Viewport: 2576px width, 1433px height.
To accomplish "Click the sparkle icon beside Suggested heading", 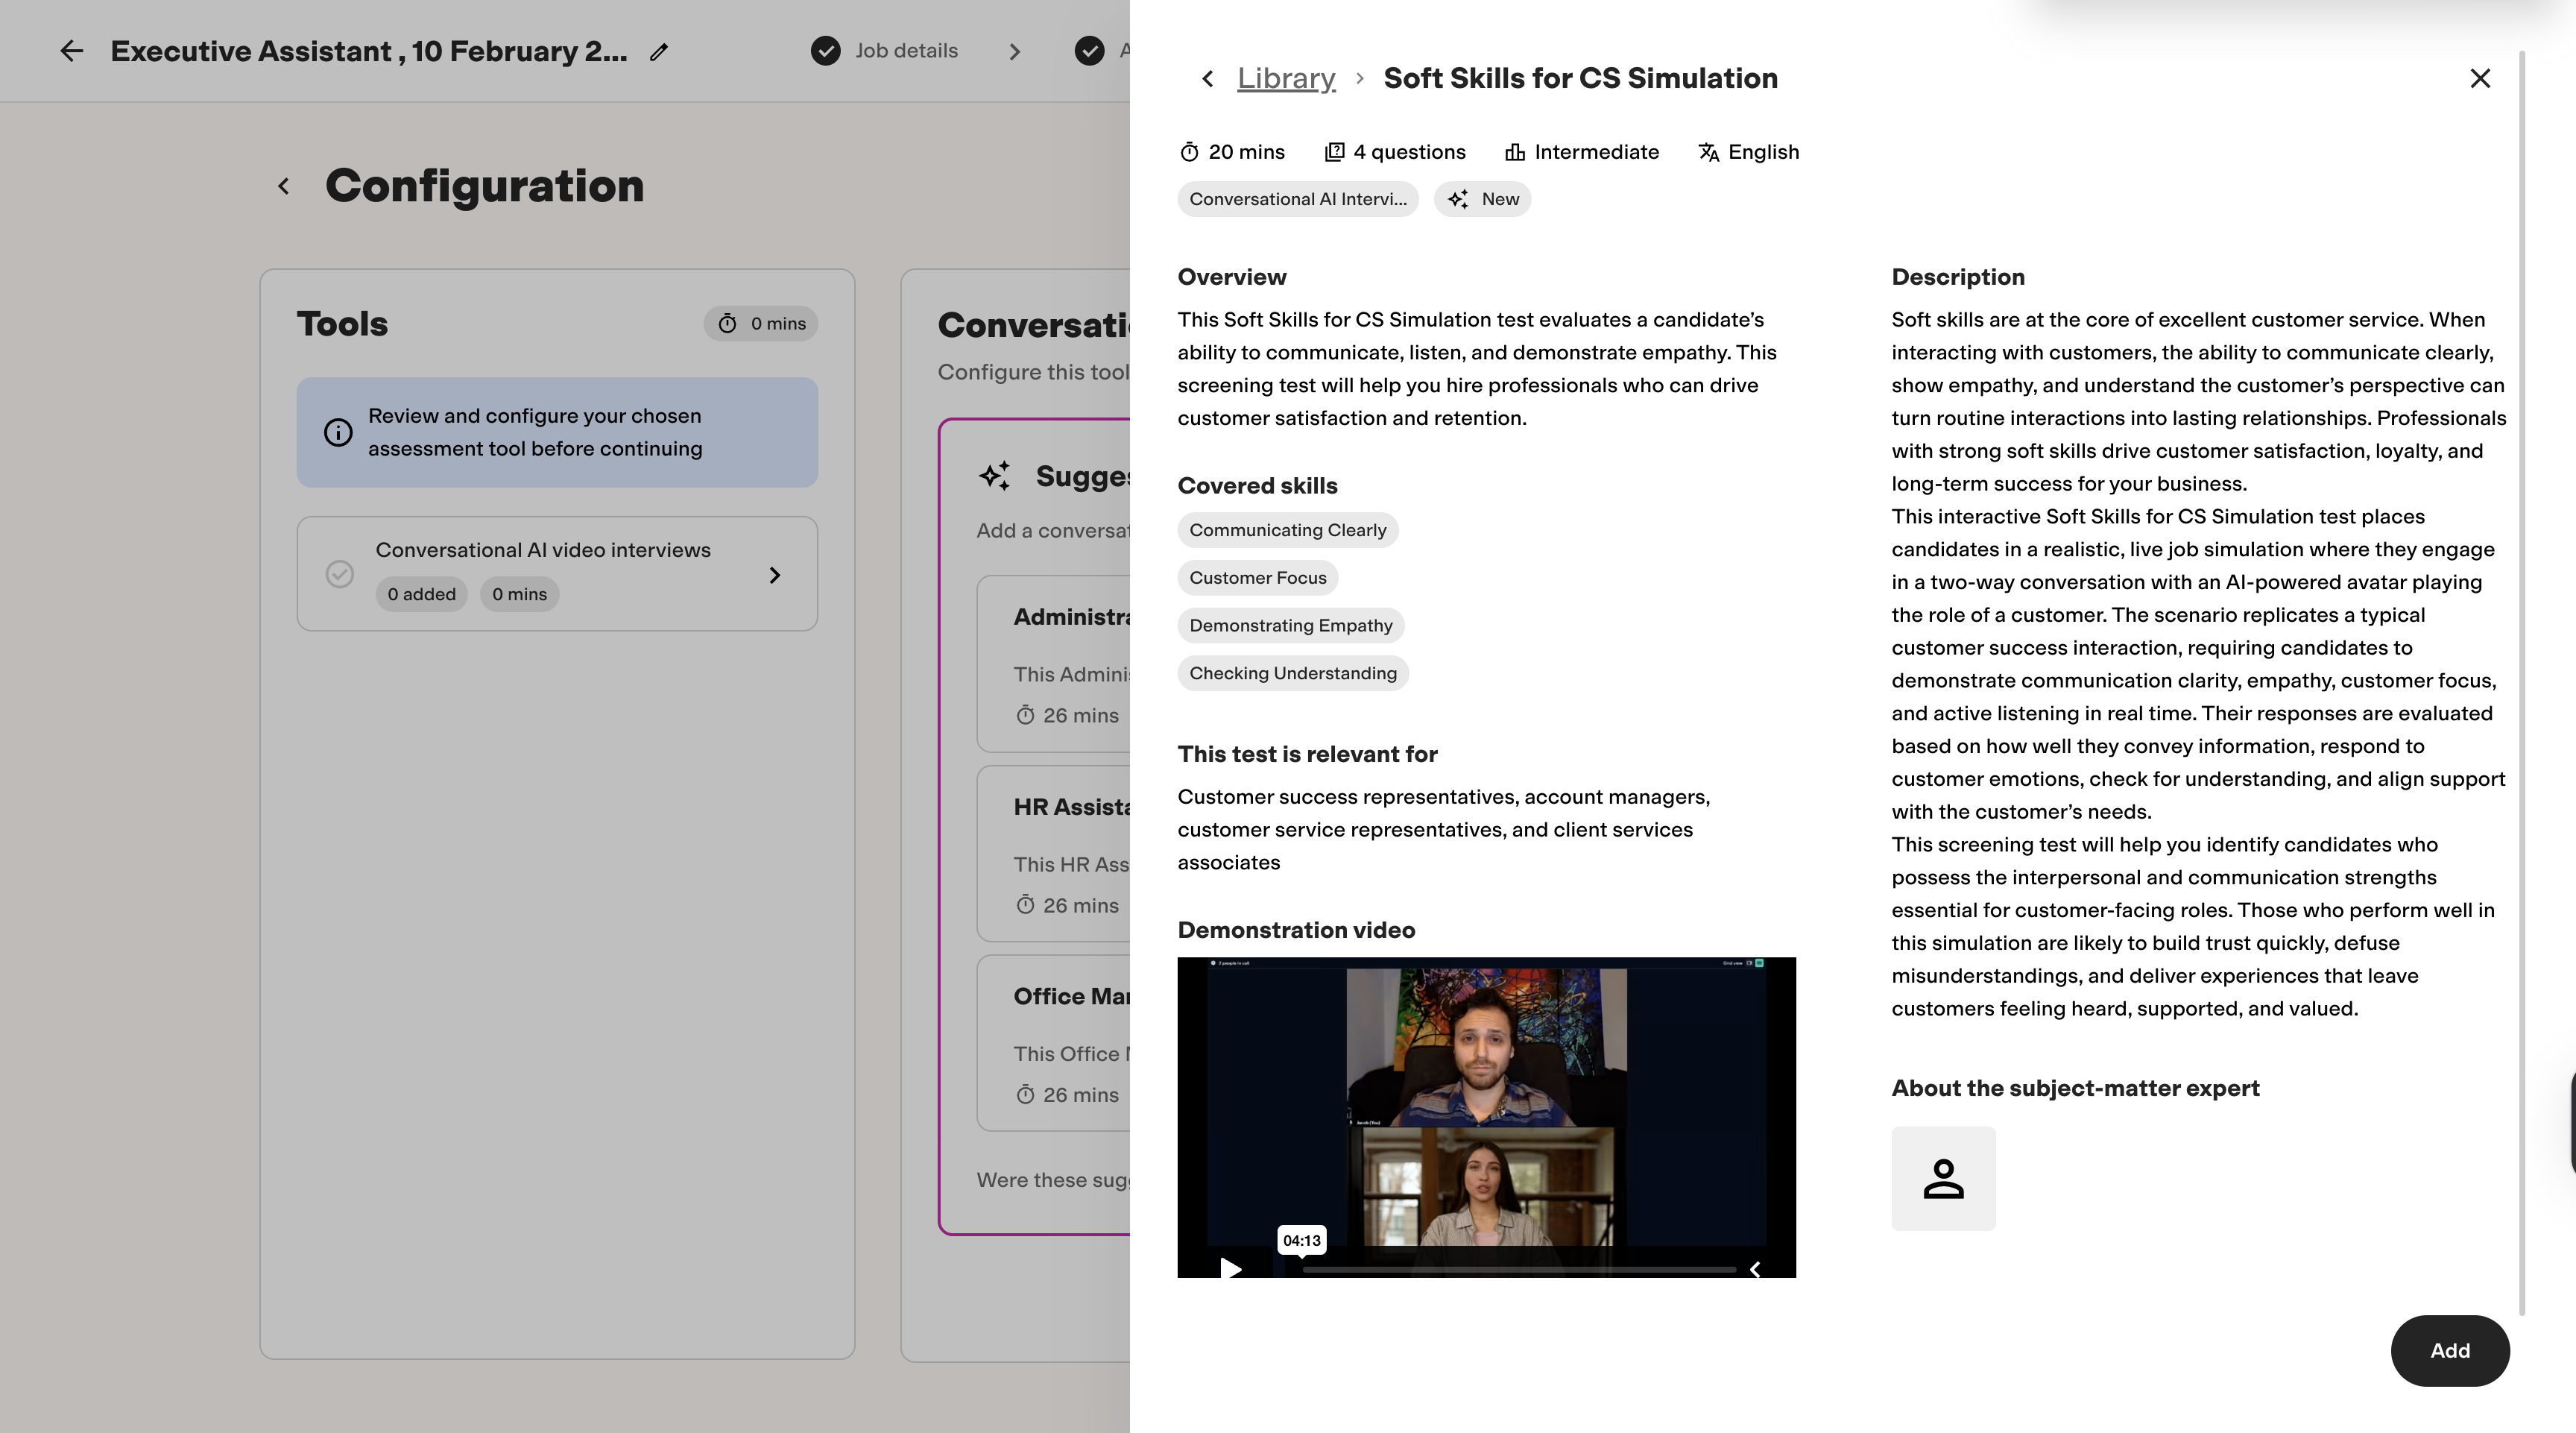I will (994, 476).
